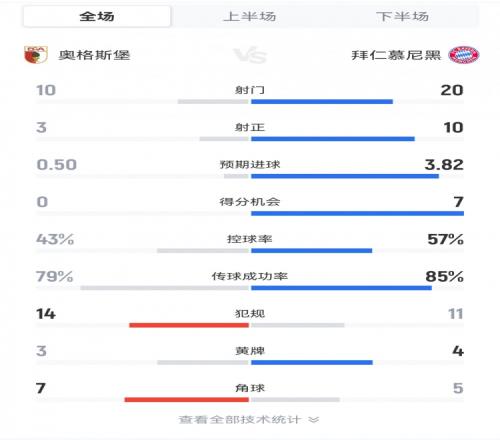This screenshot has width=500, height=440.
Task: Click the Augsburg club crest icon
Action: click(x=36, y=55)
